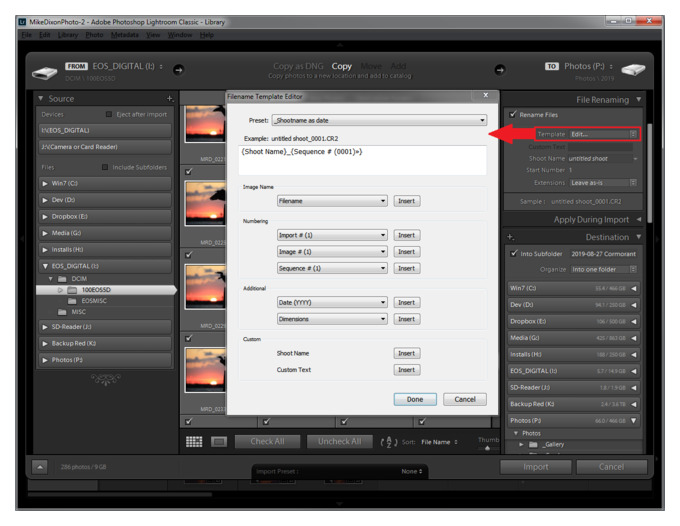Open the Preset dropdown in template editor
This screenshot has width=680, height=526.
click(x=380, y=120)
